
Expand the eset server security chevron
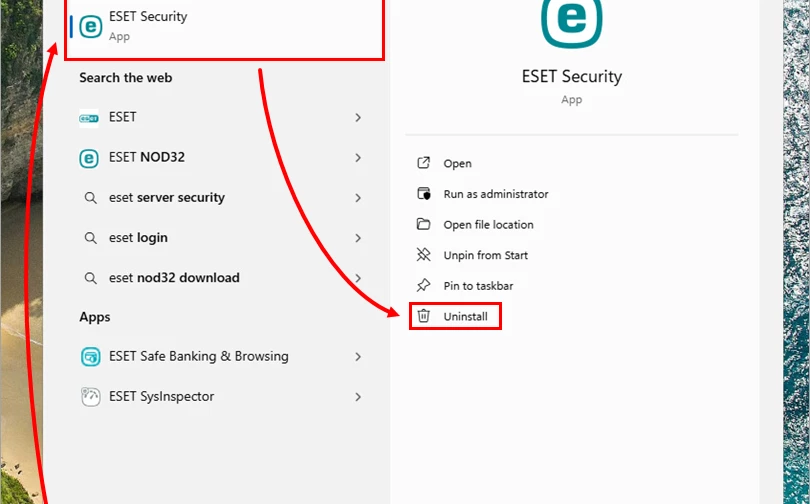tap(358, 198)
